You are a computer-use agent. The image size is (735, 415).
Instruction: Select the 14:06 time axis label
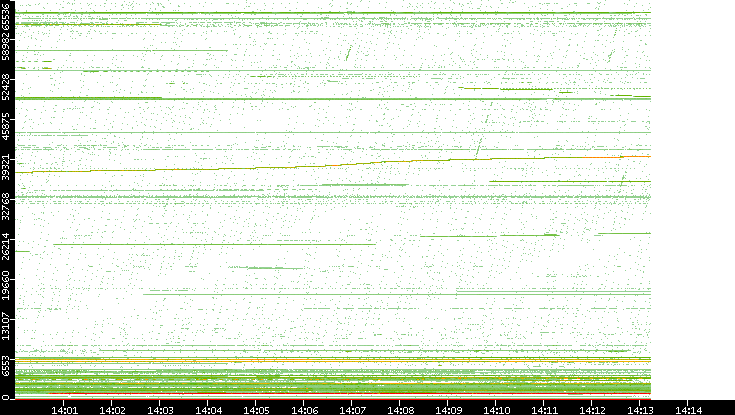305,408
